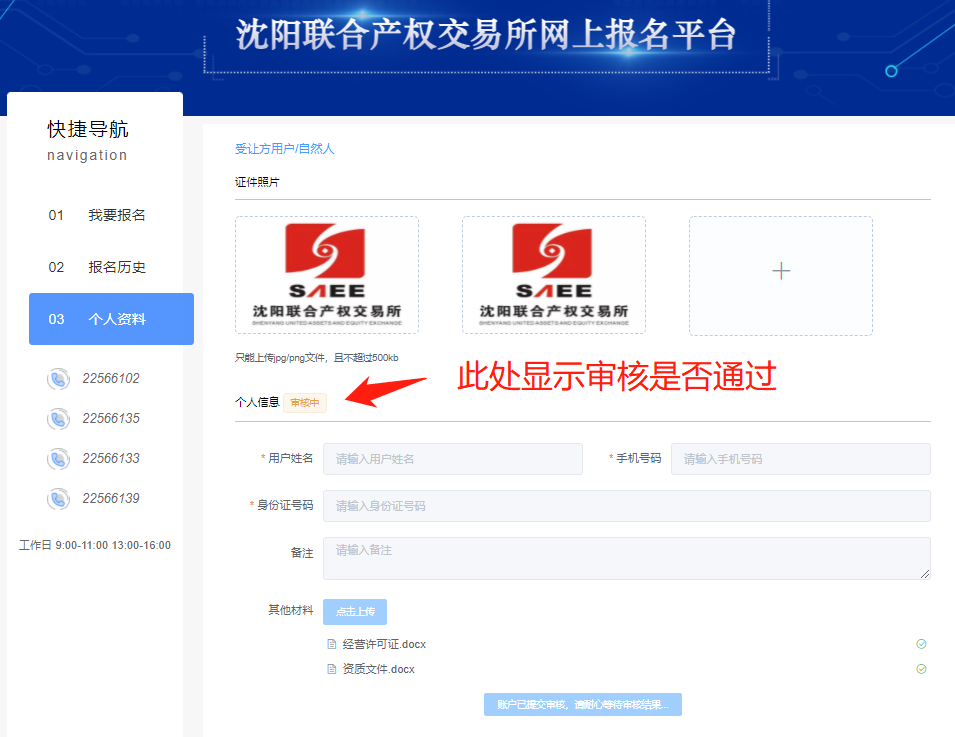Click the 受让方用户/自然人 breadcrumb link

(285, 149)
